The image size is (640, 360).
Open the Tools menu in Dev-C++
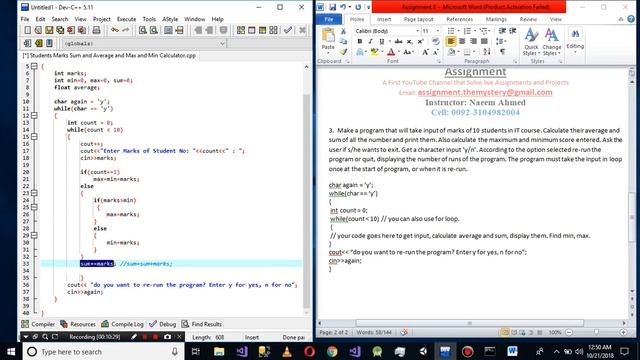149,19
